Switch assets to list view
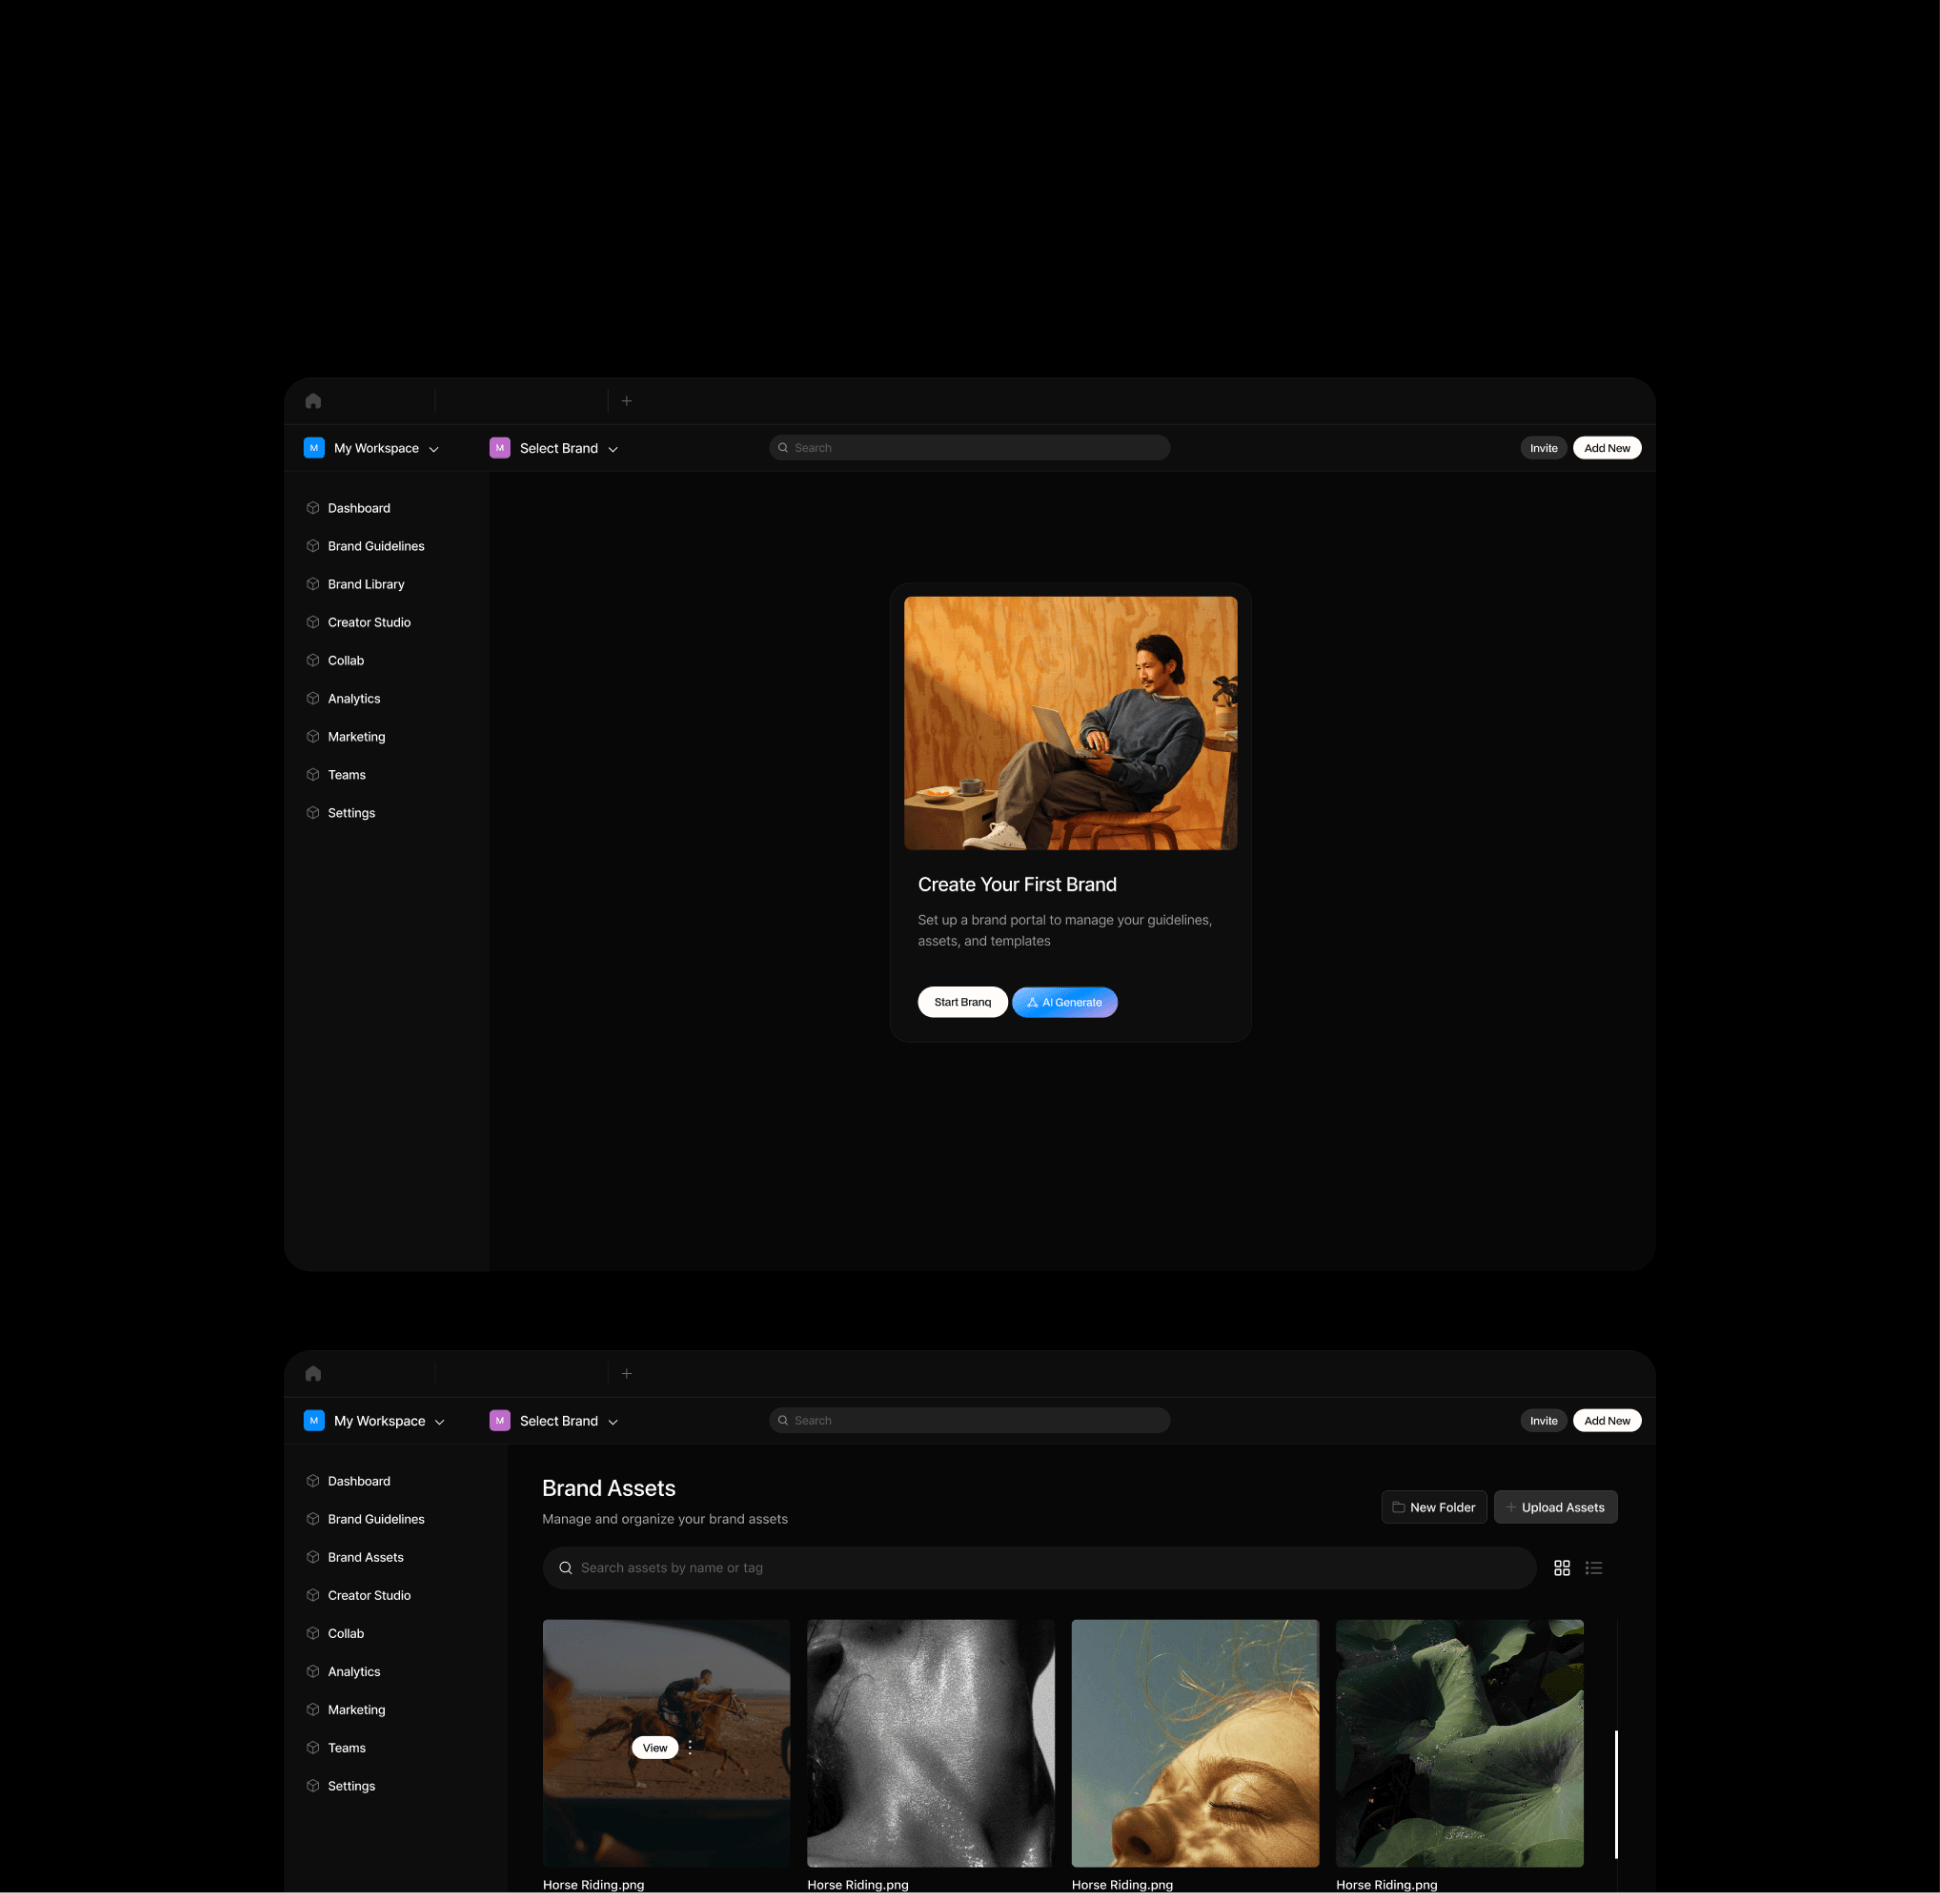The image size is (1940, 1893). (x=1594, y=1568)
